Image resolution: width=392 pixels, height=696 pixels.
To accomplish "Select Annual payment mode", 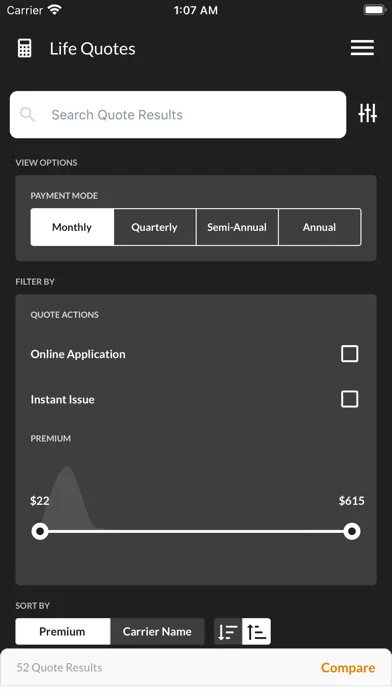I will 320,227.
